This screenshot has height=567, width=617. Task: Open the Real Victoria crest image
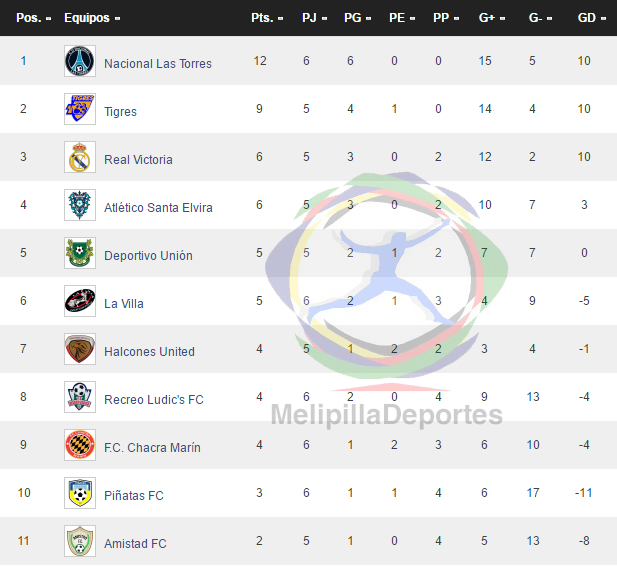tap(80, 157)
